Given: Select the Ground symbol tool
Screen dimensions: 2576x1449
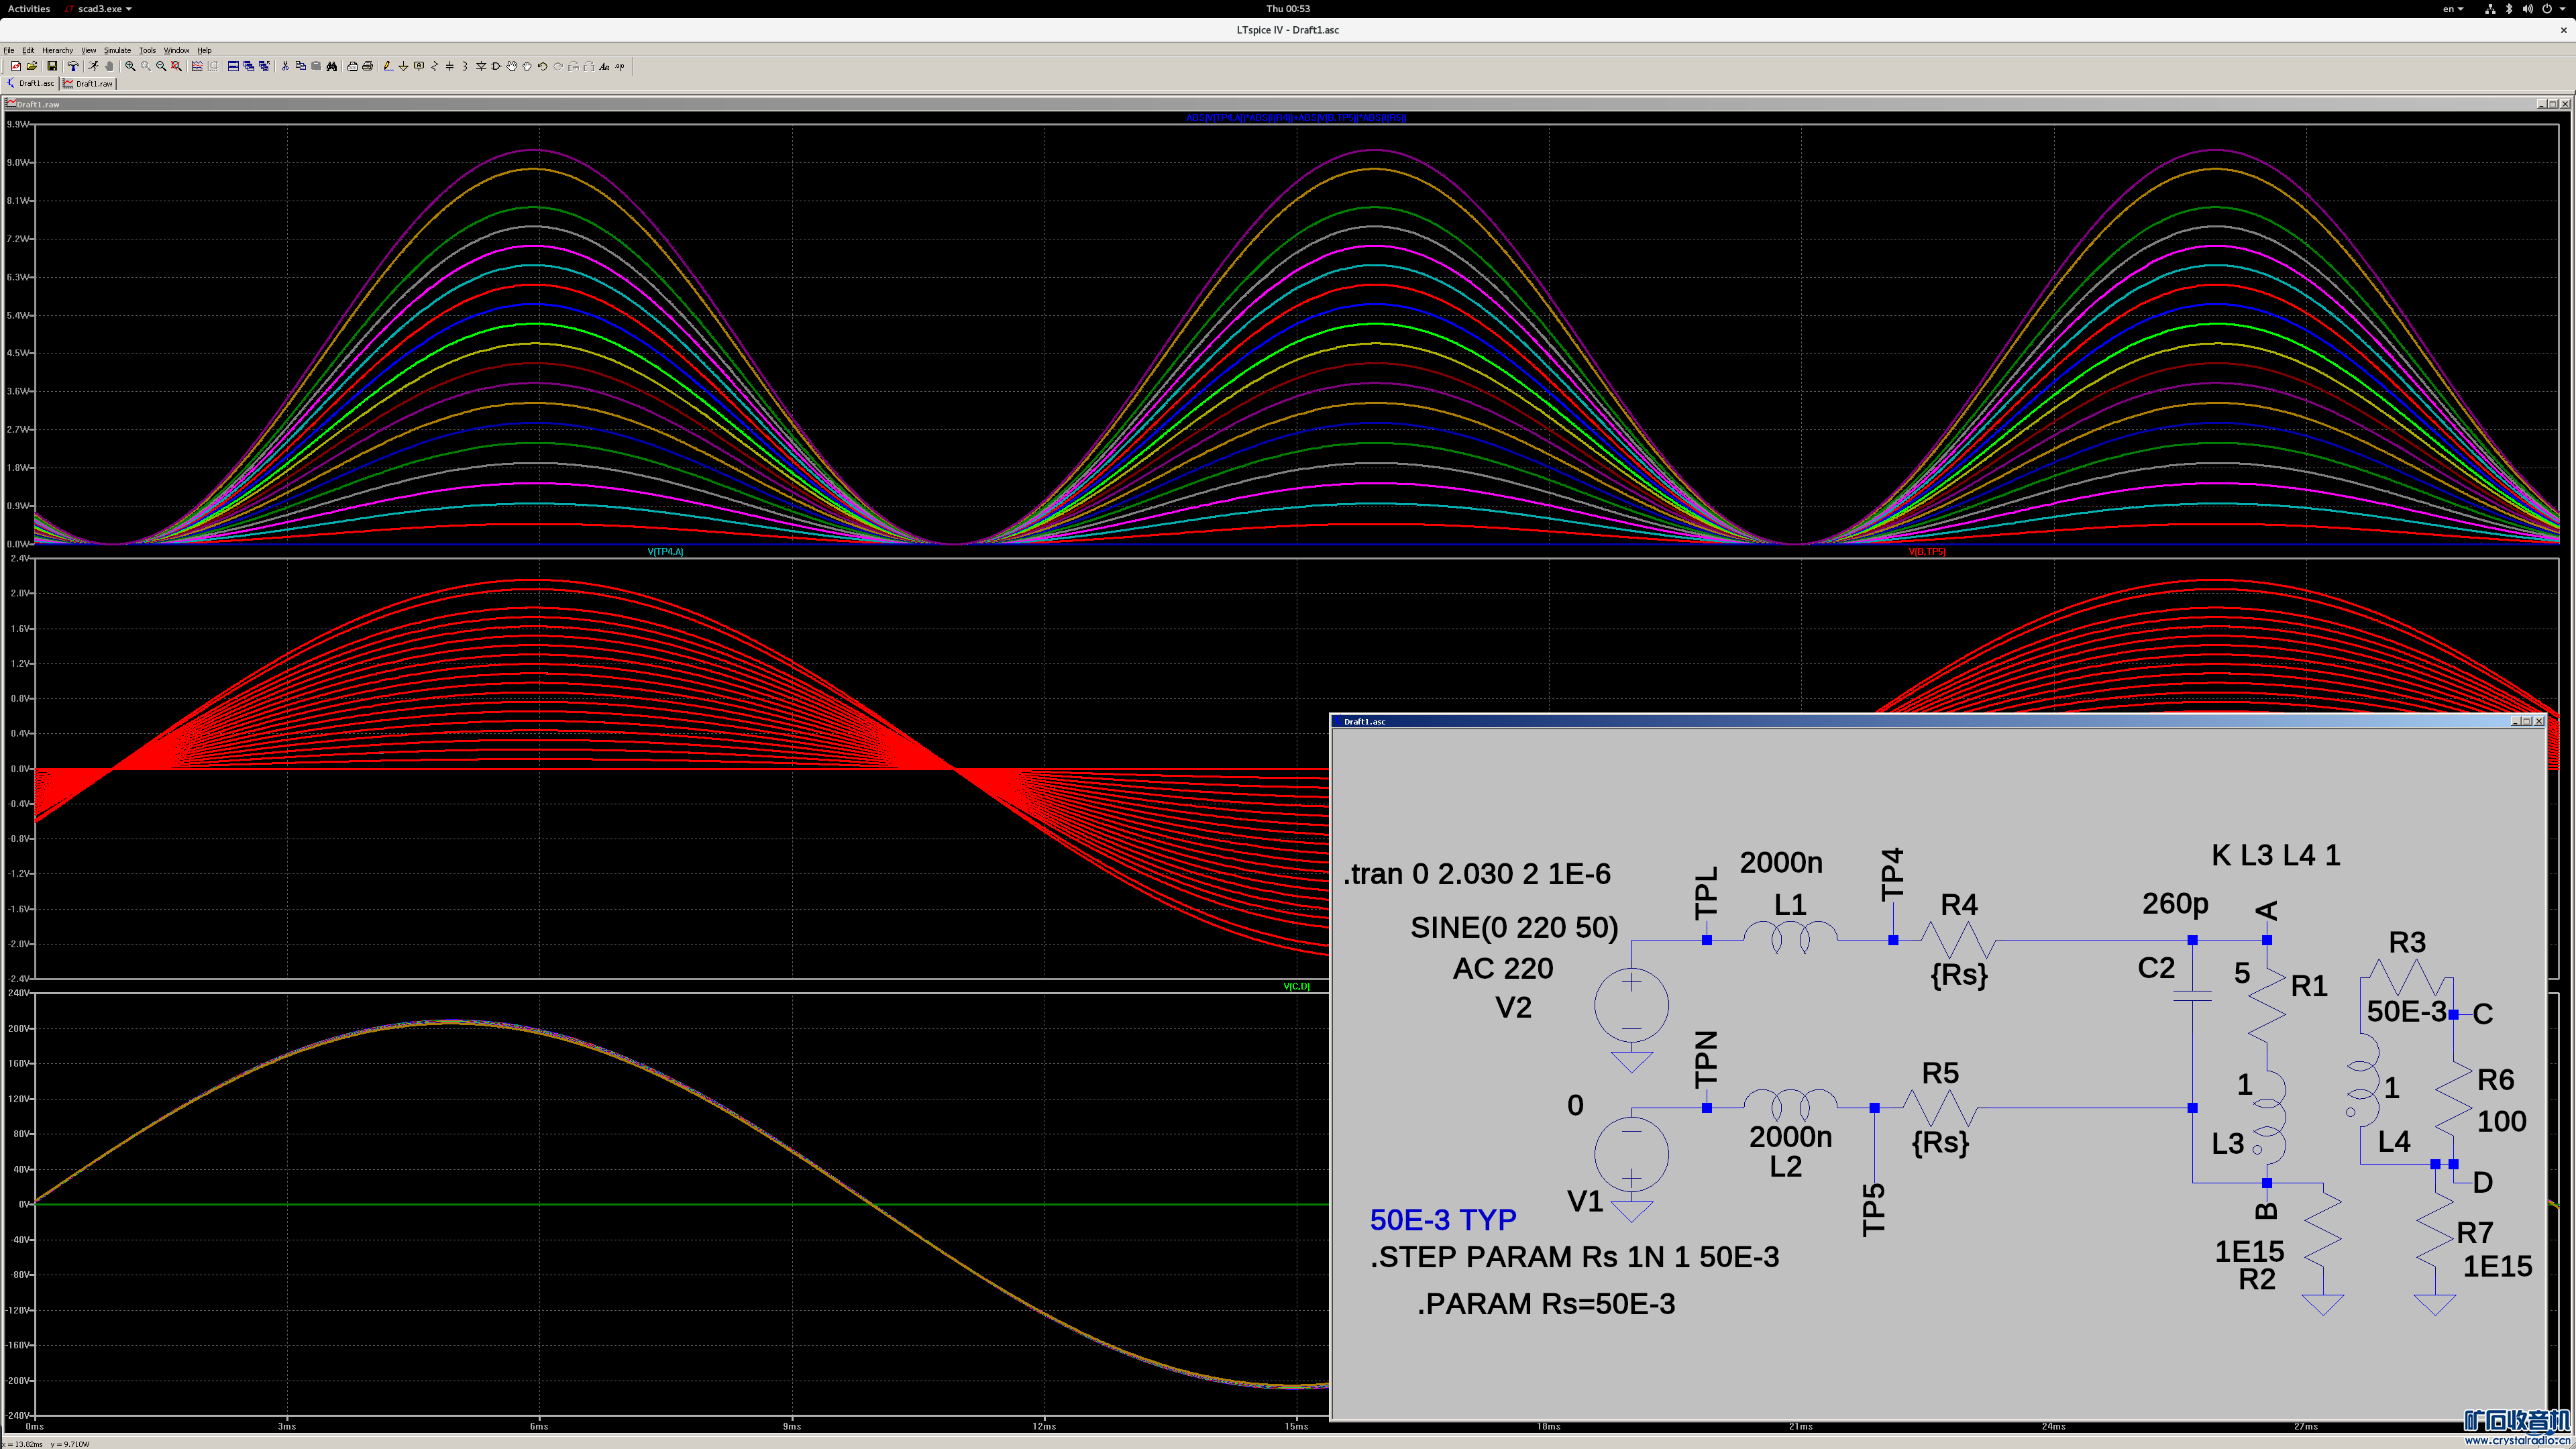Looking at the screenshot, I should [403, 66].
